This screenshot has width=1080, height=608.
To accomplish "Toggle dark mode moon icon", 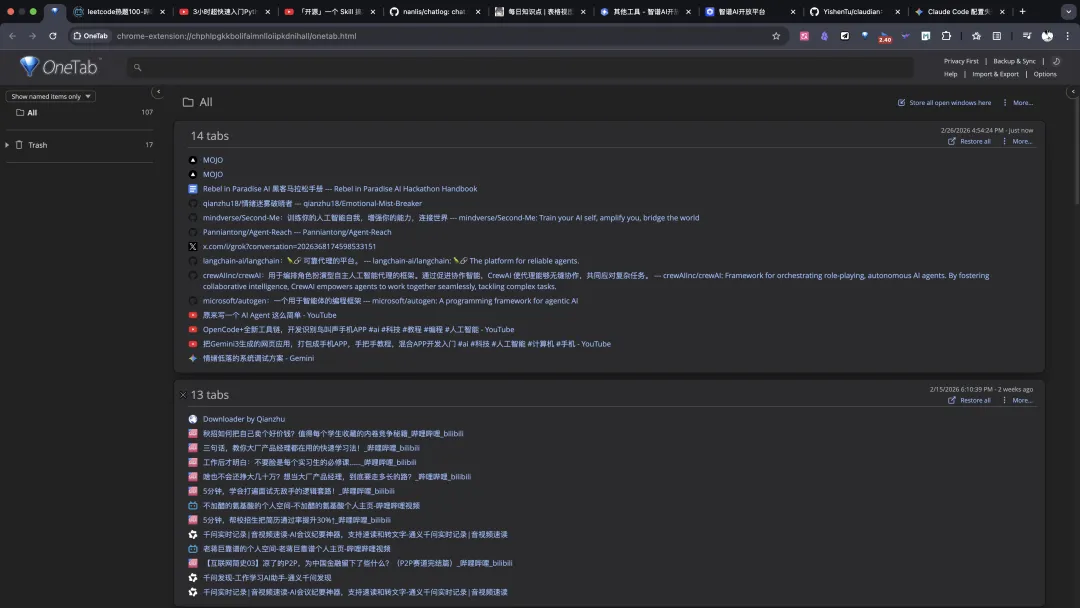I will (1056, 61).
